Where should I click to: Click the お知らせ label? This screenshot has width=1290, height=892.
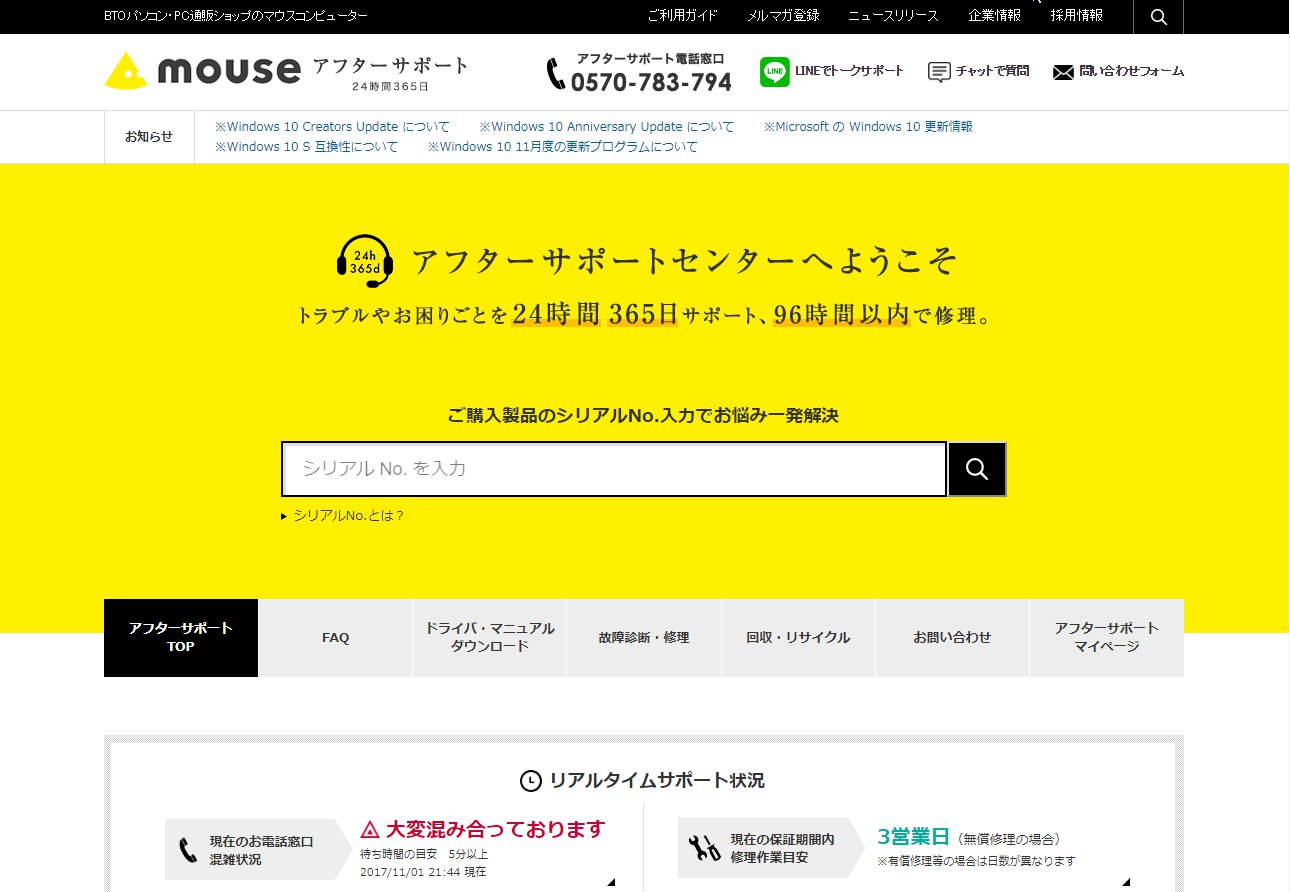(x=149, y=137)
